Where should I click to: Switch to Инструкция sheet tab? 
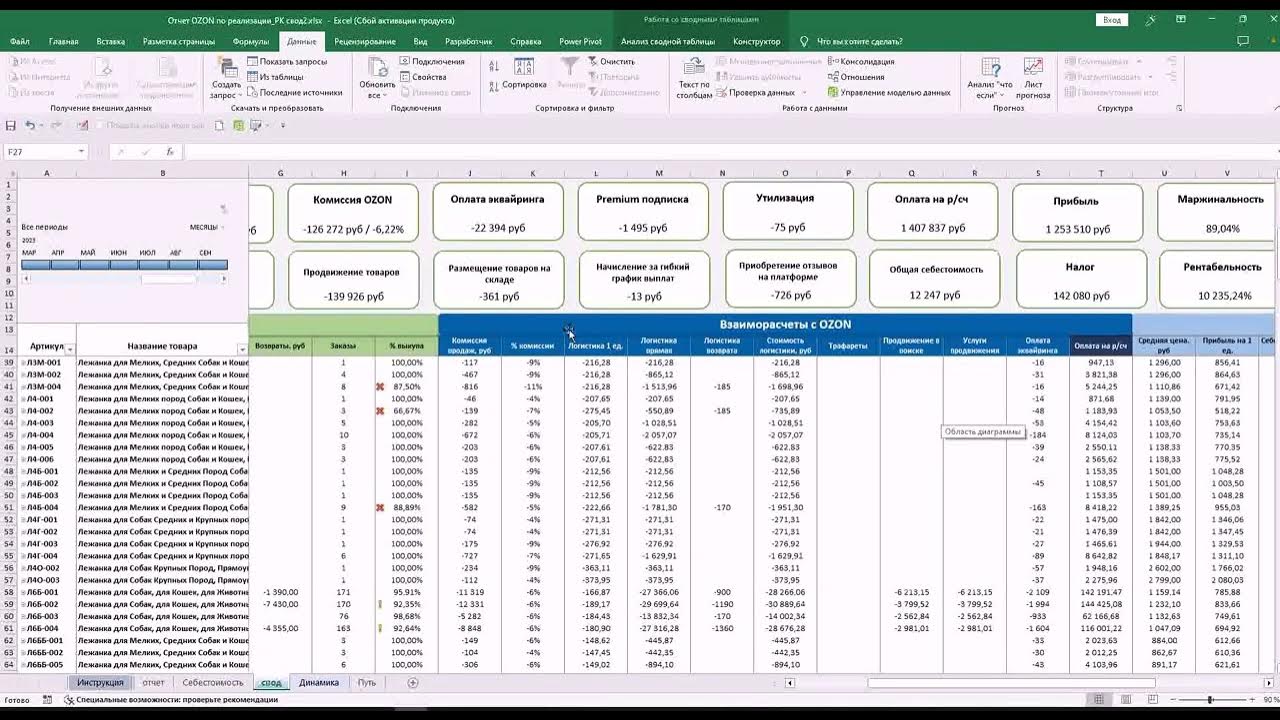tap(100, 683)
